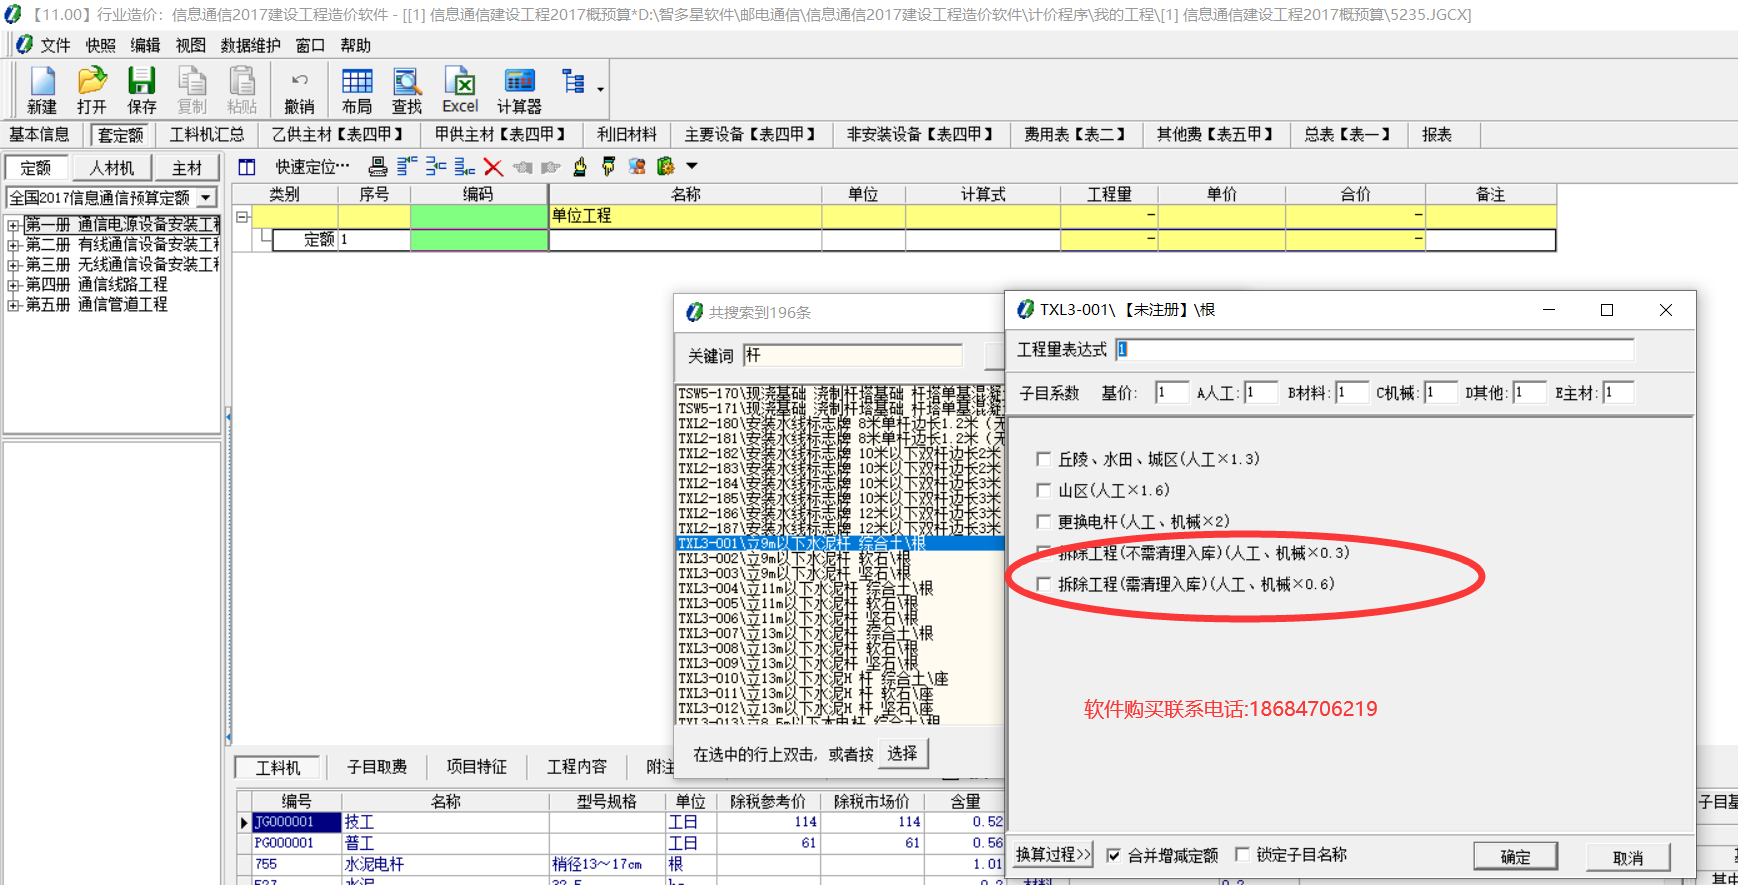Screen dimensions: 1738x885
Task: Expand 第四册 通信线路工程 tree node
Action: click(x=13, y=285)
